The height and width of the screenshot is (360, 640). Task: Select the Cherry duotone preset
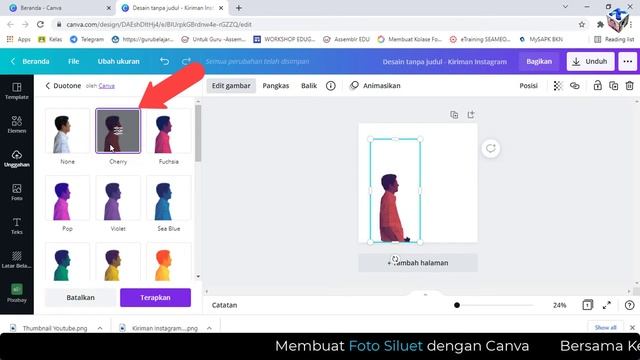[x=118, y=131]
